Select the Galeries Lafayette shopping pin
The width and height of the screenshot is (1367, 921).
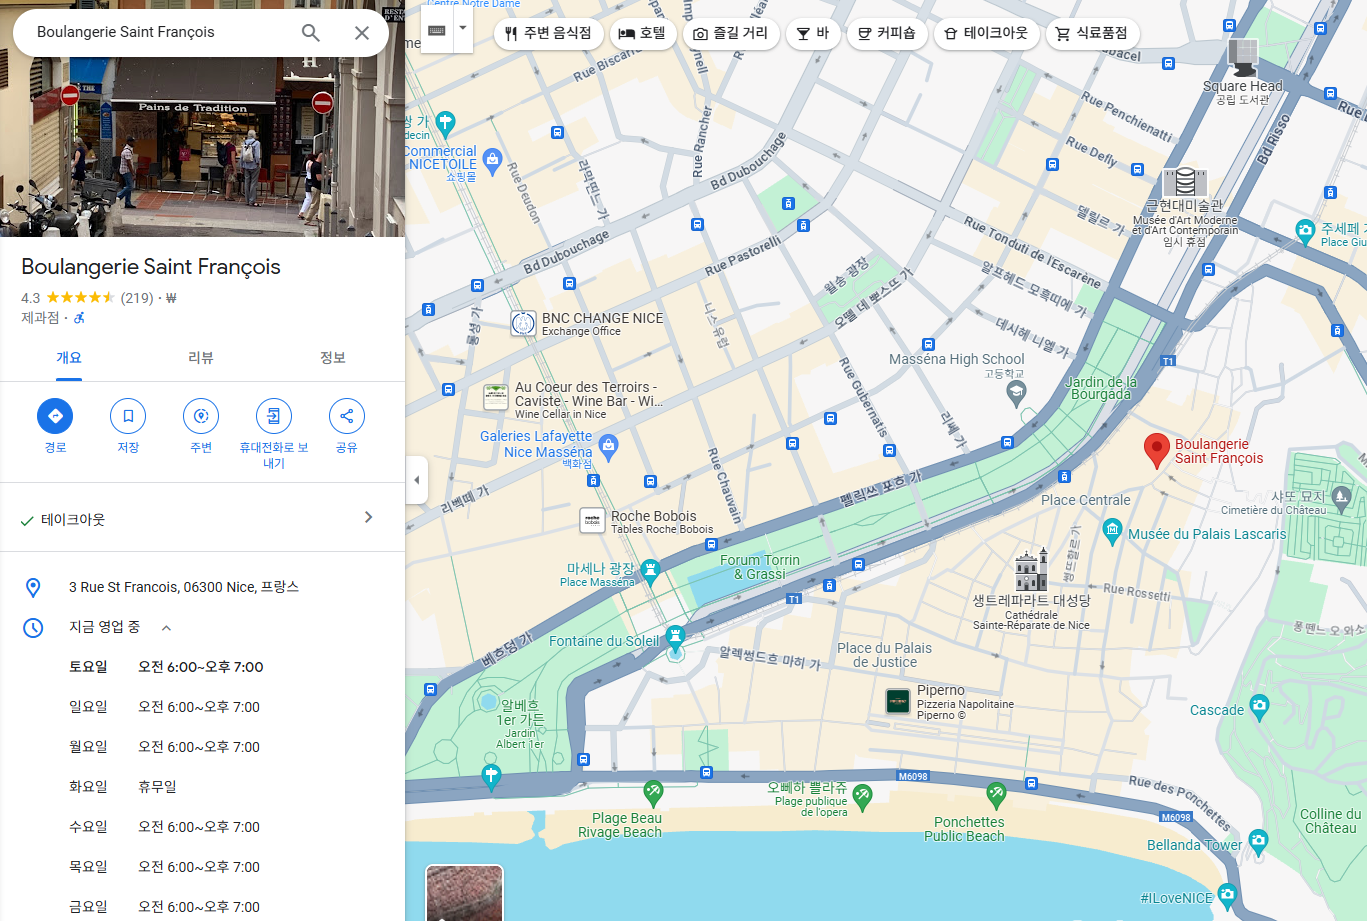pyautogui.click(x=608, y=445)
